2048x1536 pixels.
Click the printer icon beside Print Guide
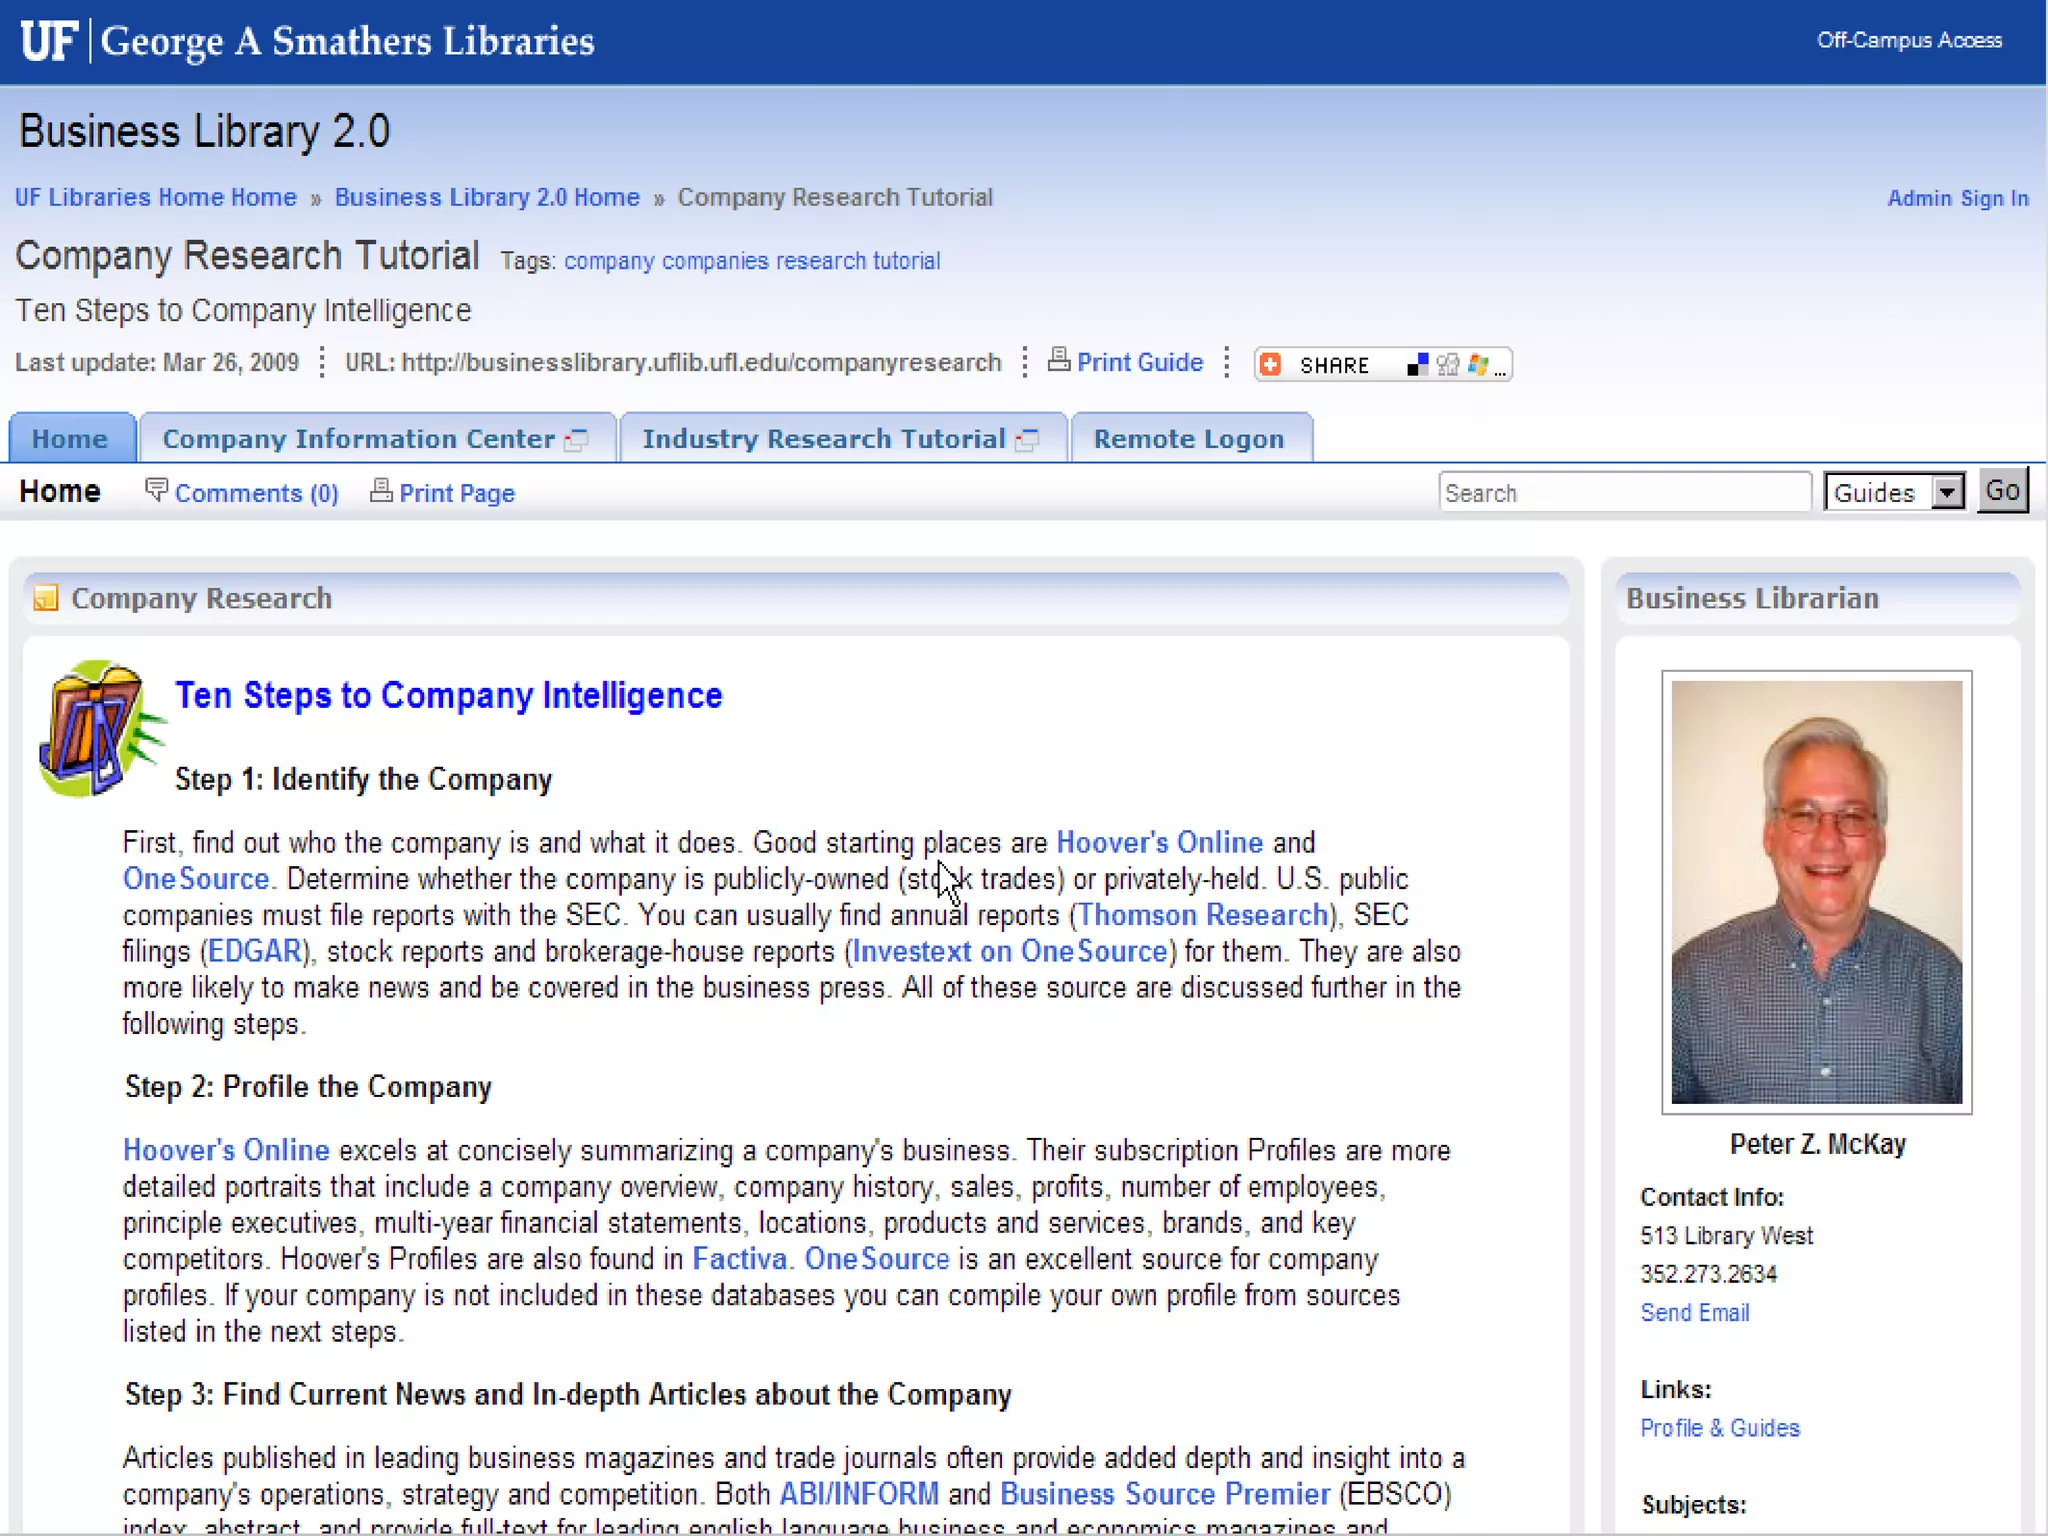[x=1058, y=360]
